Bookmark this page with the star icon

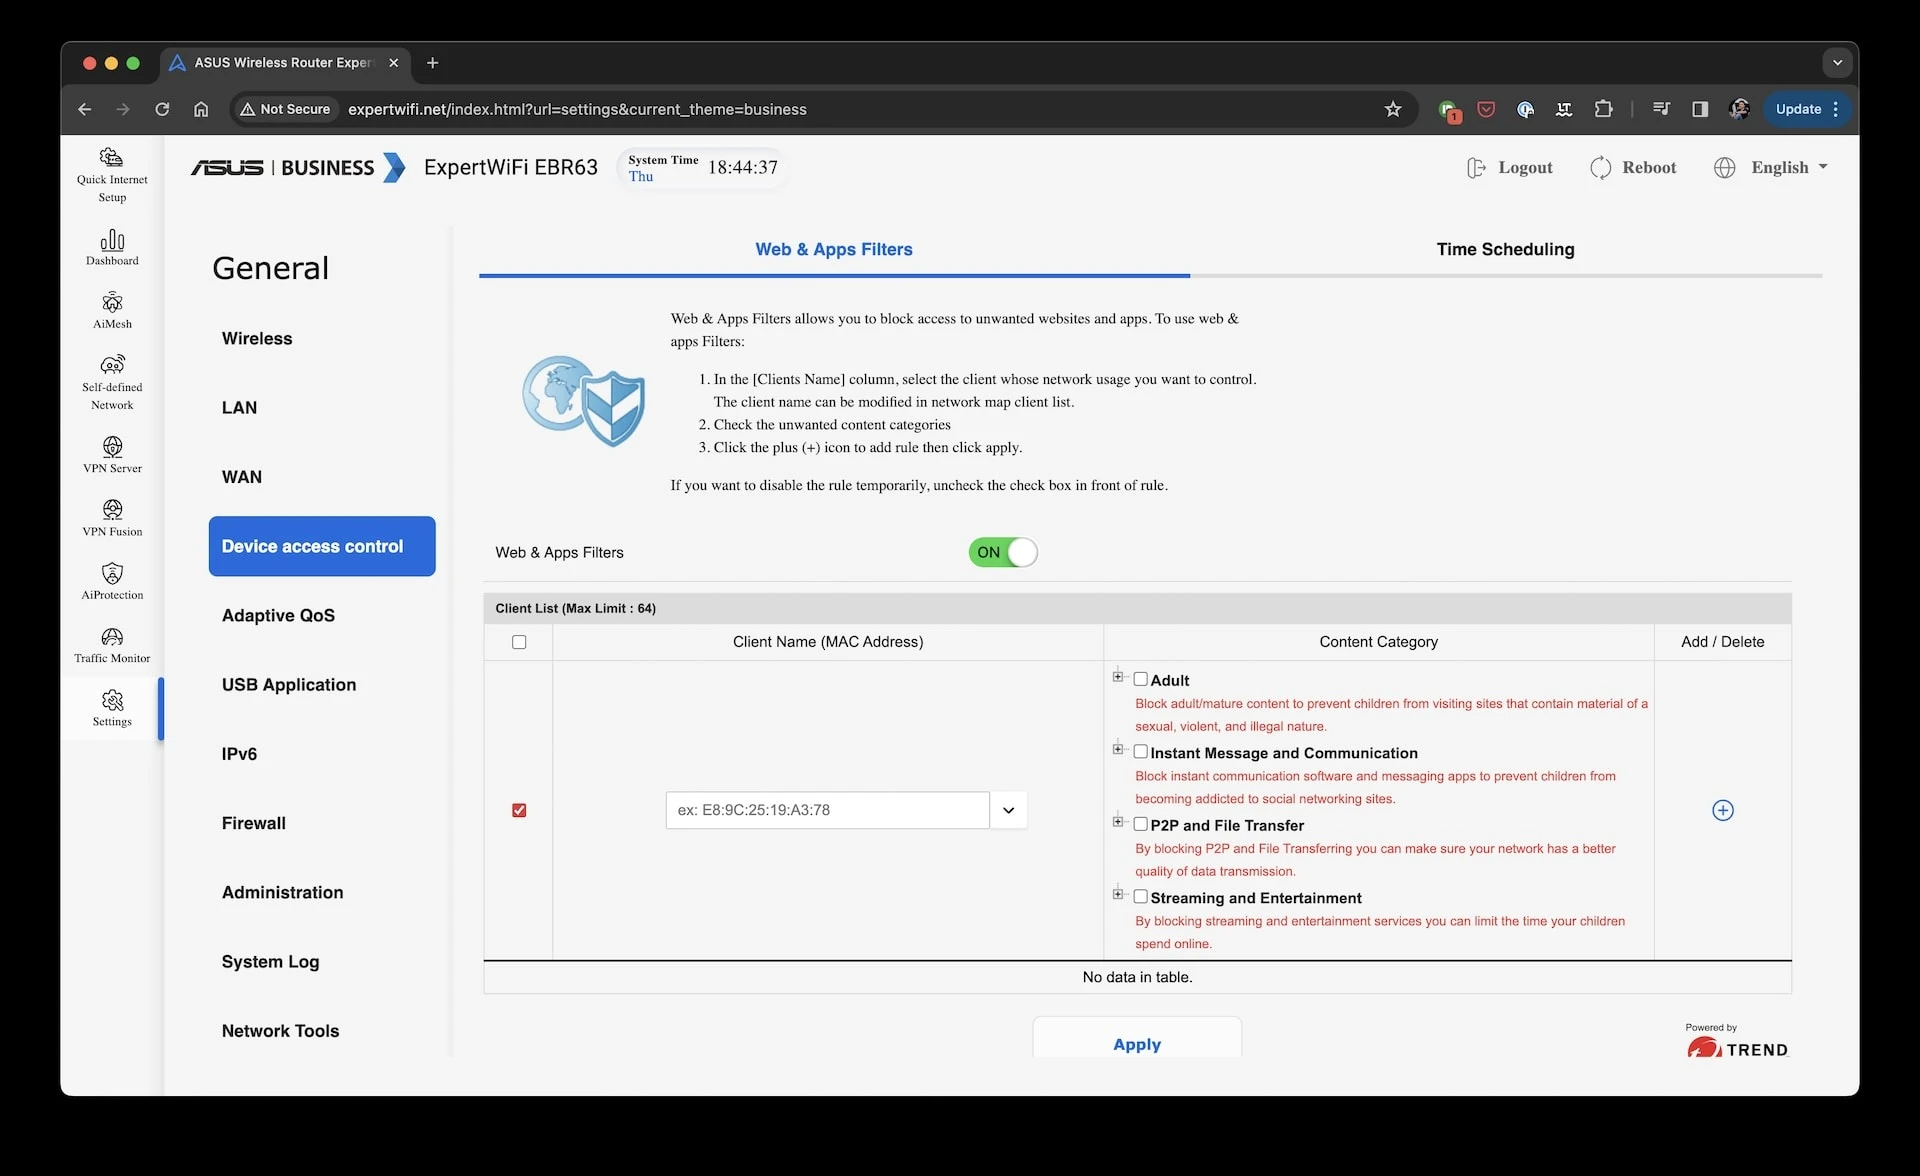tap(1392, 109)
